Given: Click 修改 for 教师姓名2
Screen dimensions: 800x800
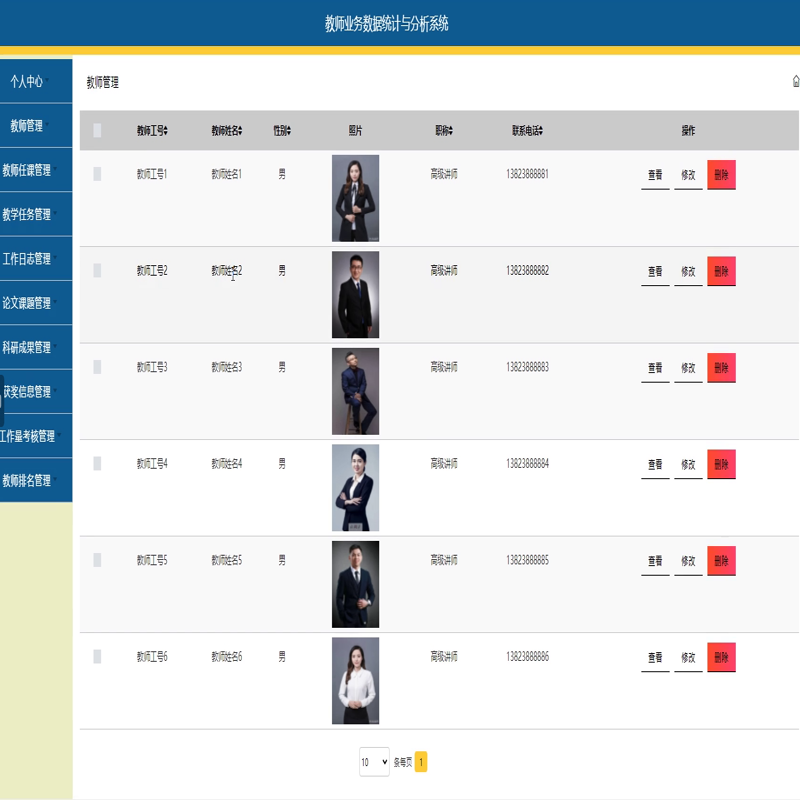Looking at the screenshot, I should [x=688, y=271].
